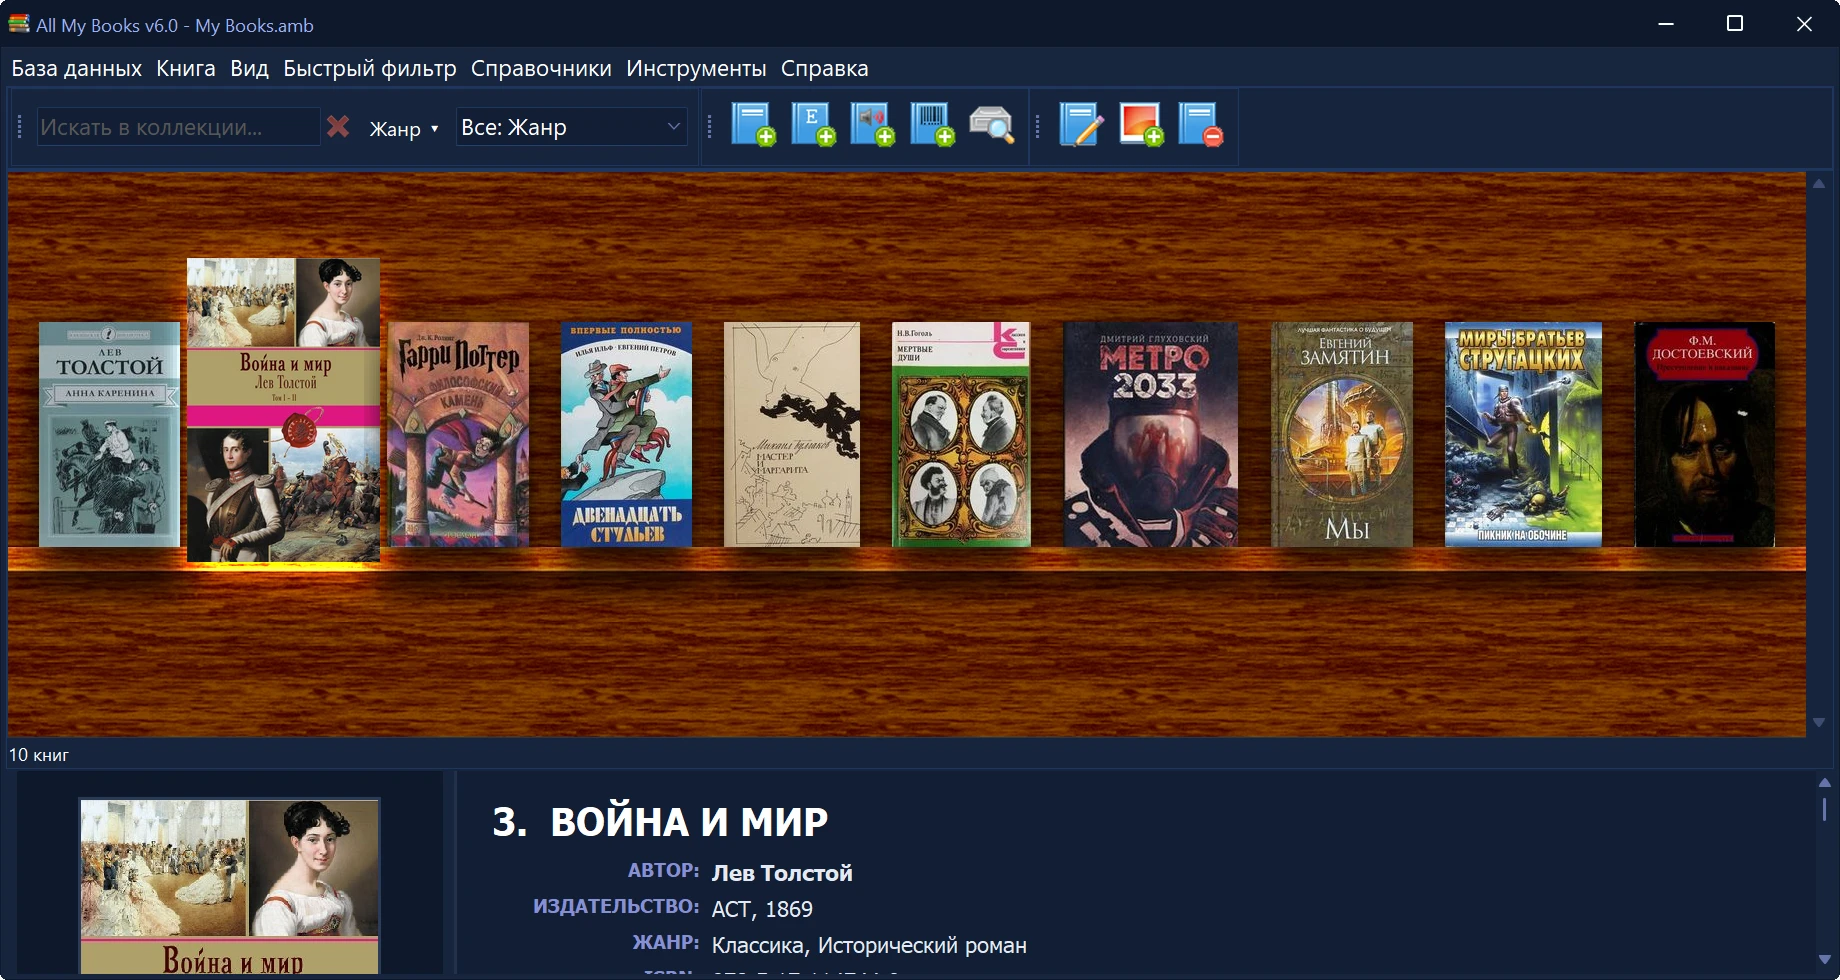
Task: Click the details panel scroll up arrow
Action: coord(1825,782)
